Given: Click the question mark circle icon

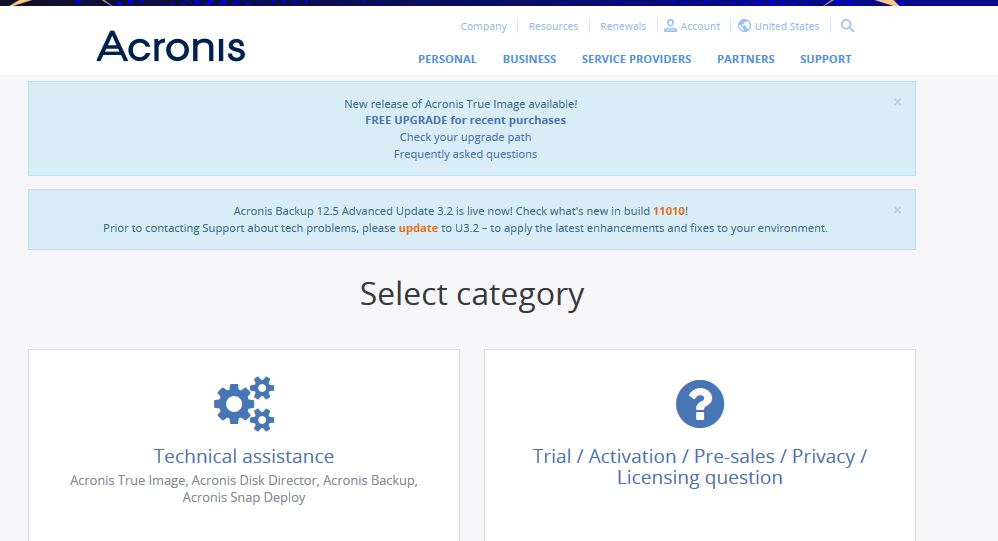Looking at the screenshot, I should tap(699, 404).
